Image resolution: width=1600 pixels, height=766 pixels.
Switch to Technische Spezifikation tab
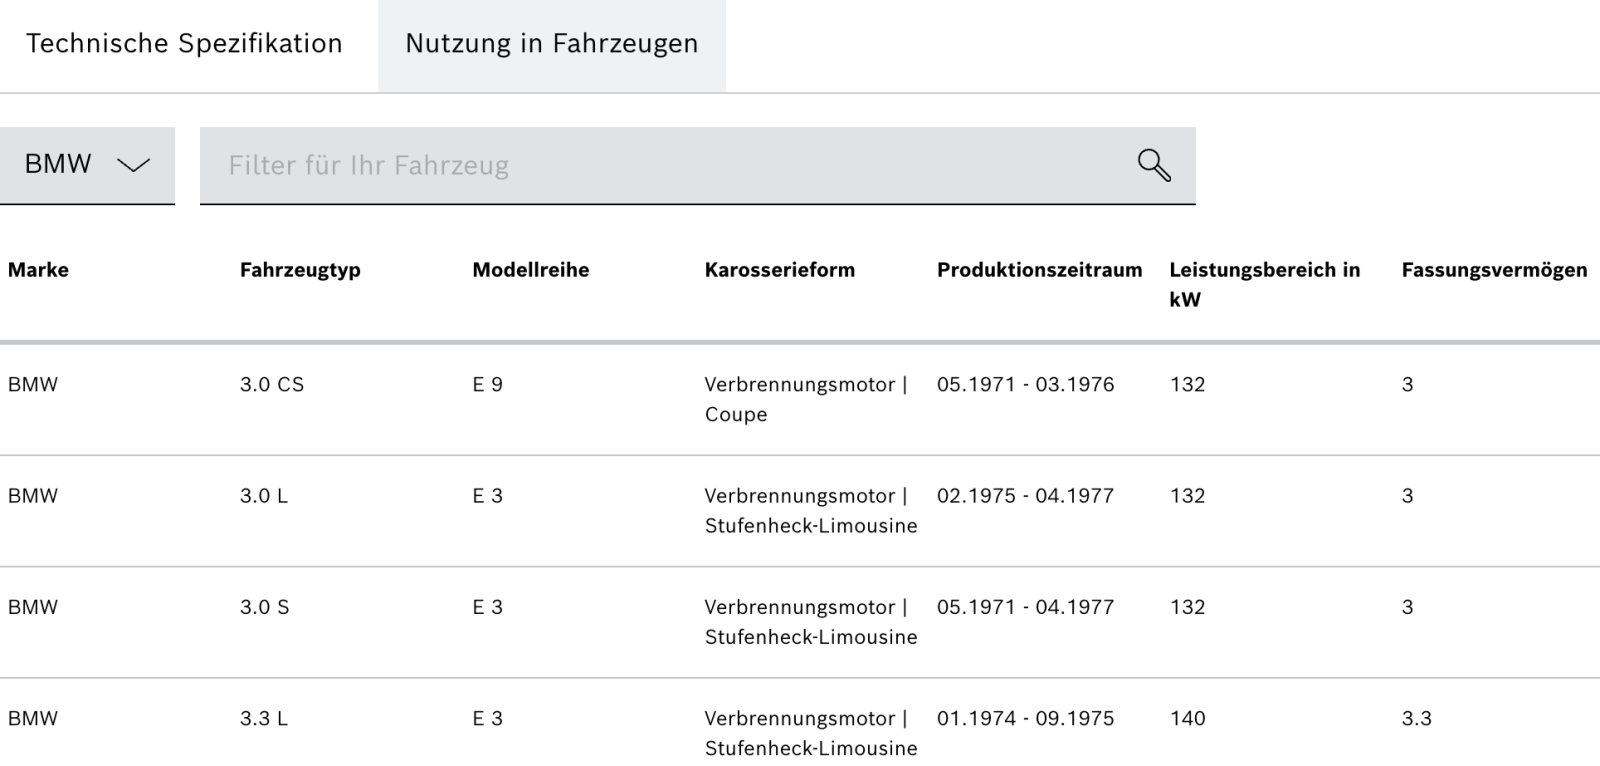point(184,44)
